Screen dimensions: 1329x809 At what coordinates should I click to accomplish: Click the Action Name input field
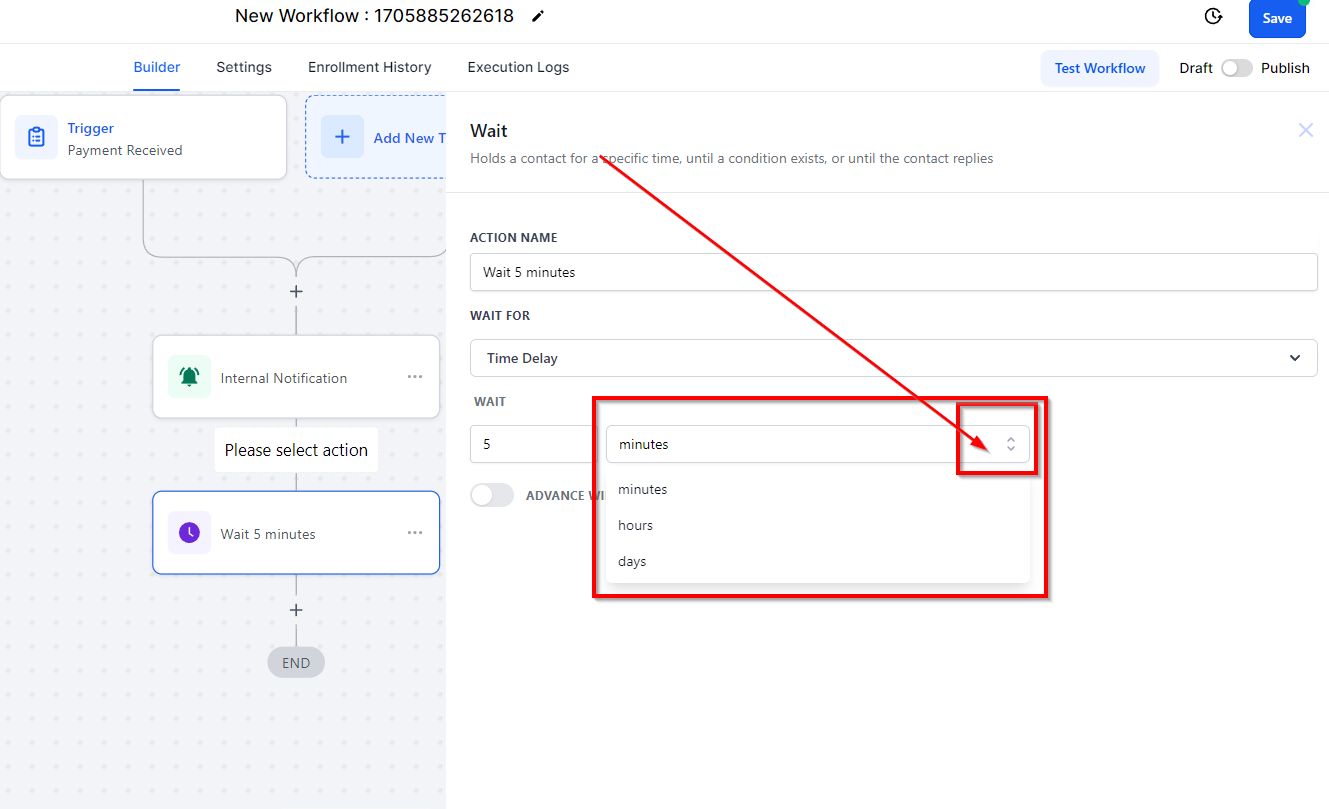click(893, 272)
